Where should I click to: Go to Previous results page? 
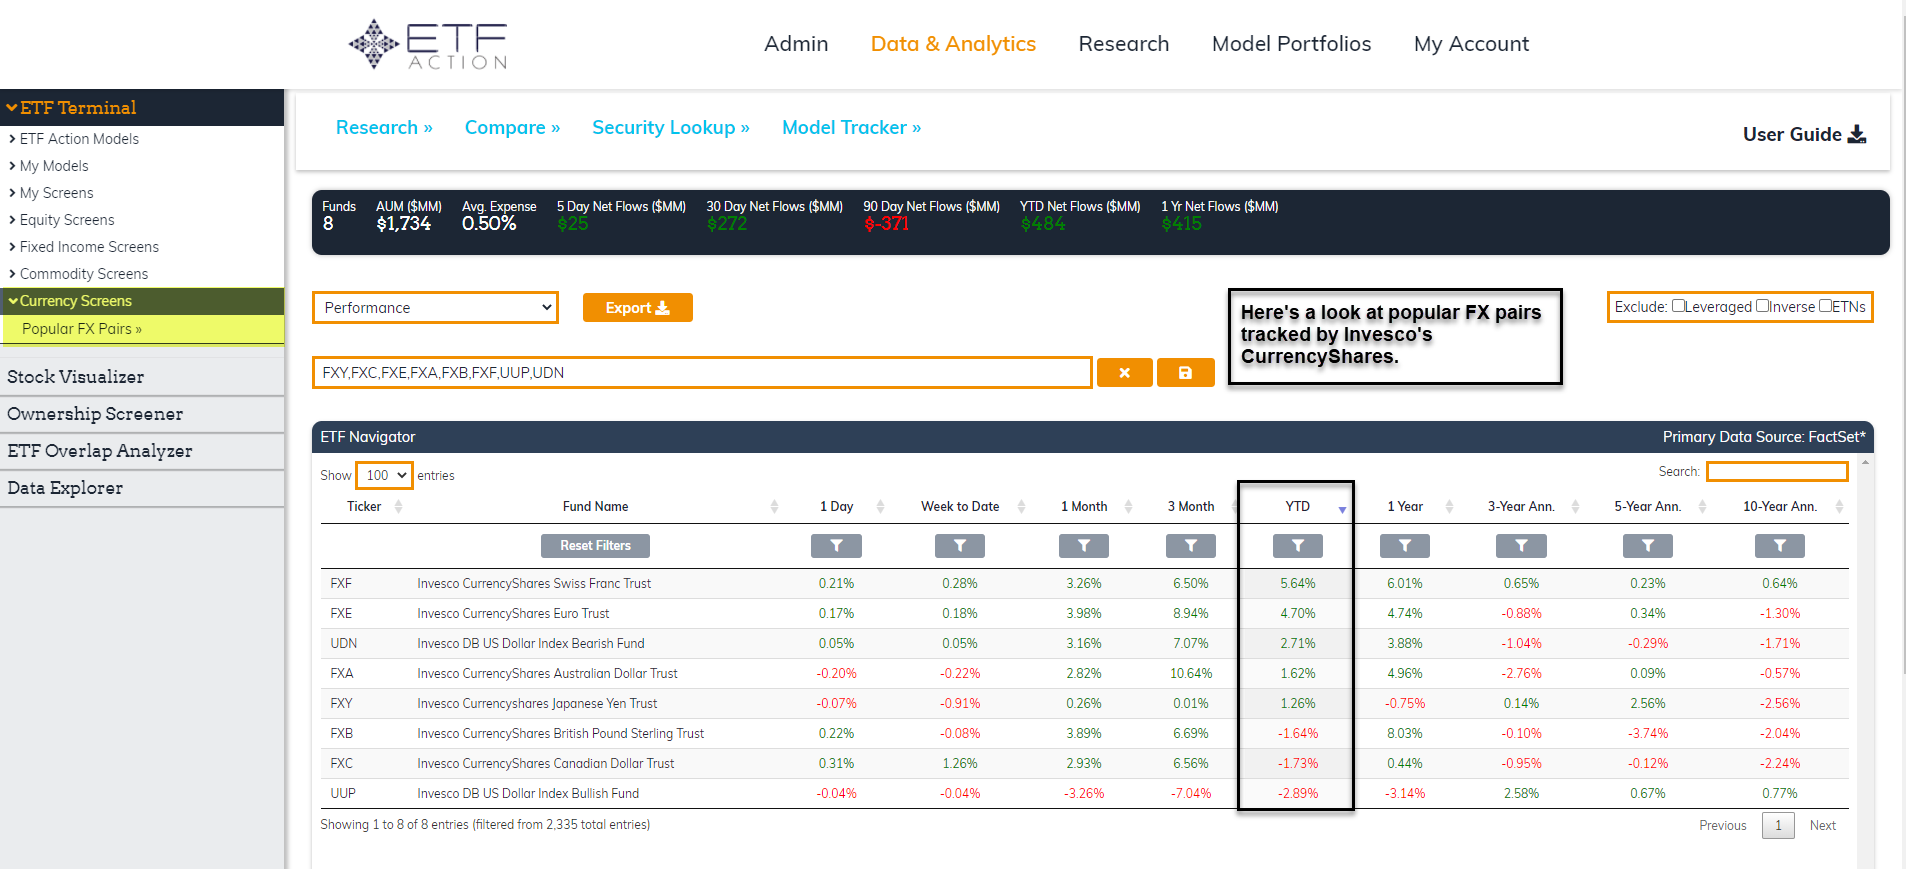coord(1722,826)
